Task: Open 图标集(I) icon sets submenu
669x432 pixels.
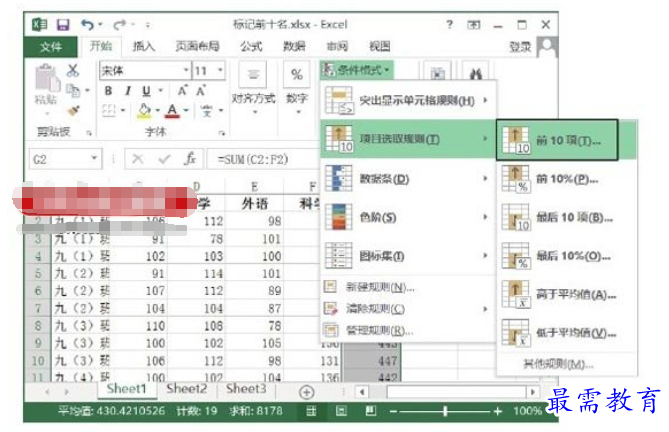Action: pyautogui.click(x=408, y=256)
